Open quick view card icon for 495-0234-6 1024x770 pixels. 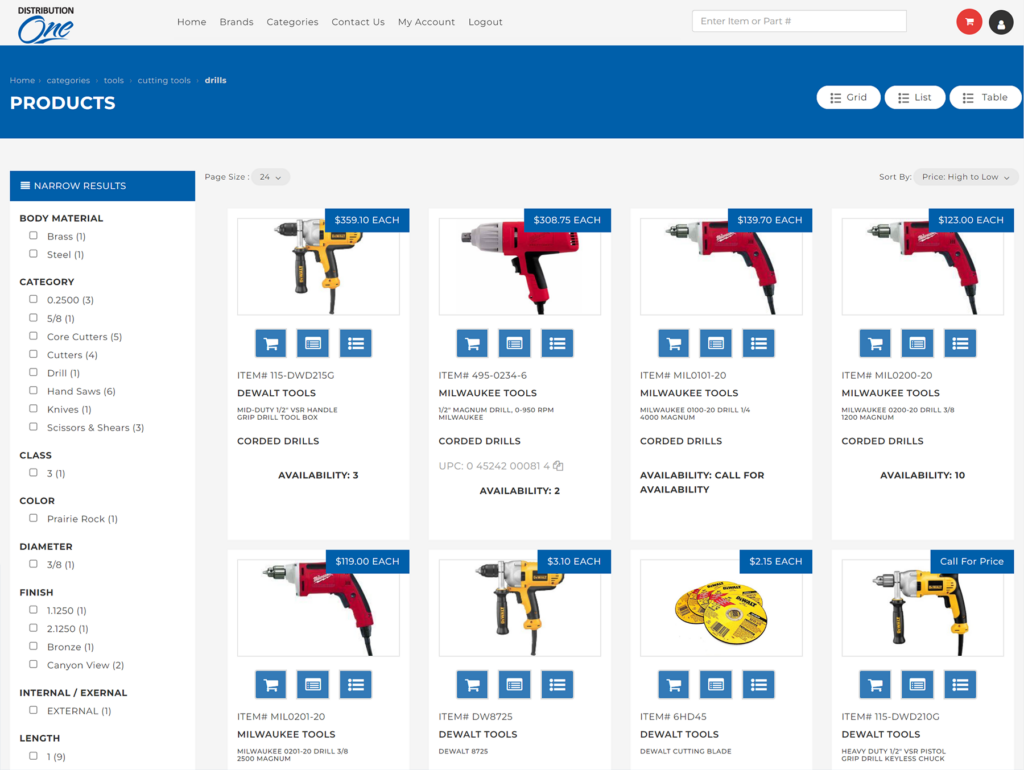point(515,343)
